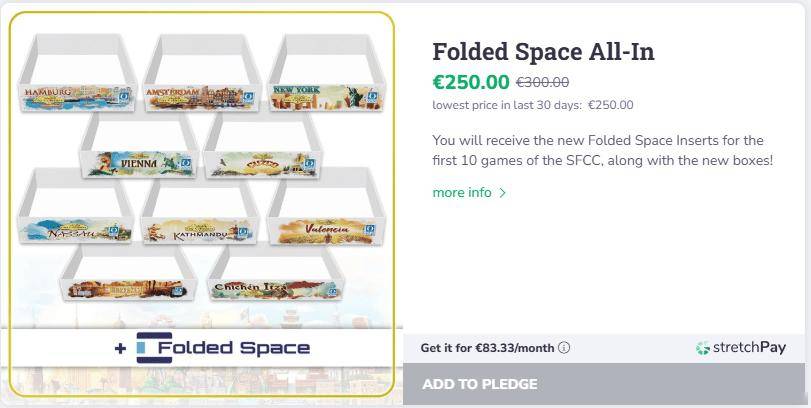The height and width of the screenshot is (408, 811).
Task: Click the stretchPay logo icon
Action: pos(703,348)
